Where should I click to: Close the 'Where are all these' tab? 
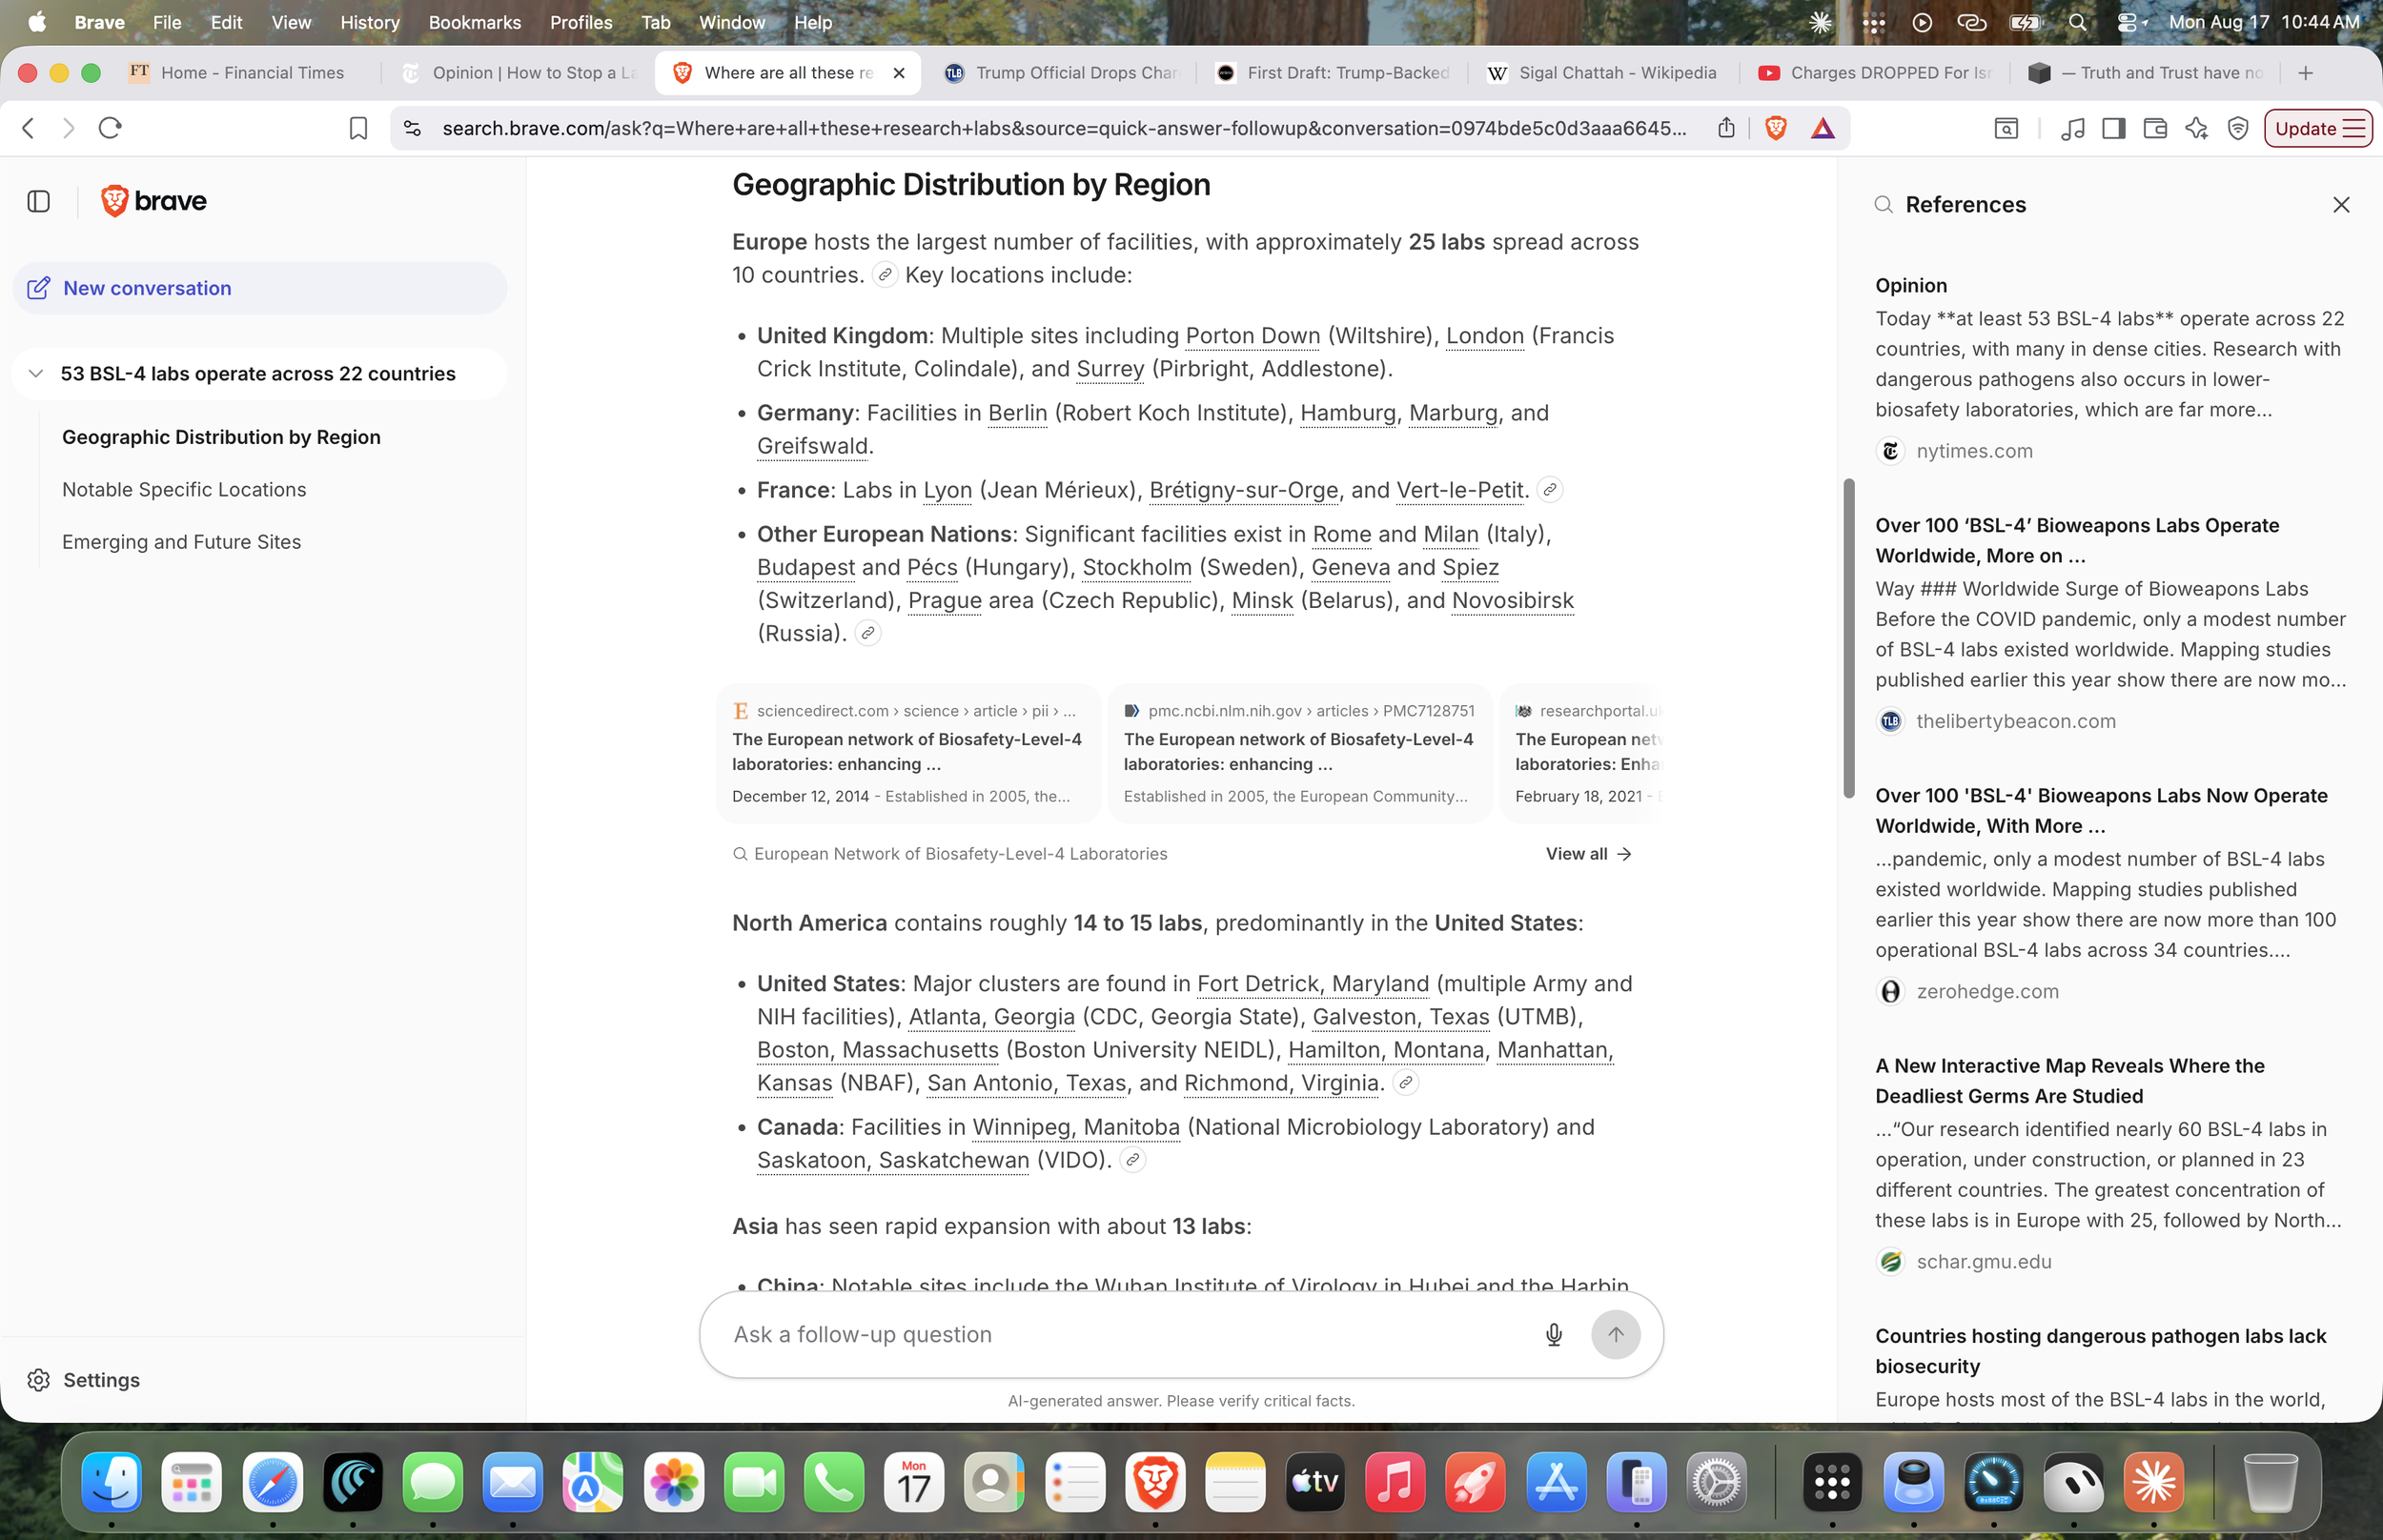click(899, 72)
